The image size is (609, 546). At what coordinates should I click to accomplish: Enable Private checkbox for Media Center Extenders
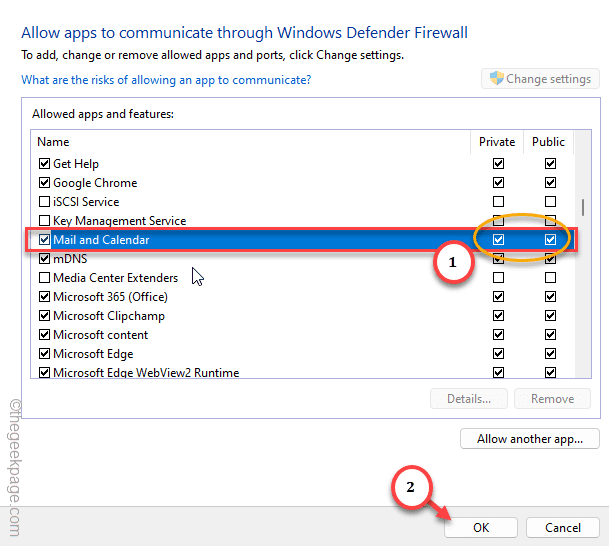498,278
